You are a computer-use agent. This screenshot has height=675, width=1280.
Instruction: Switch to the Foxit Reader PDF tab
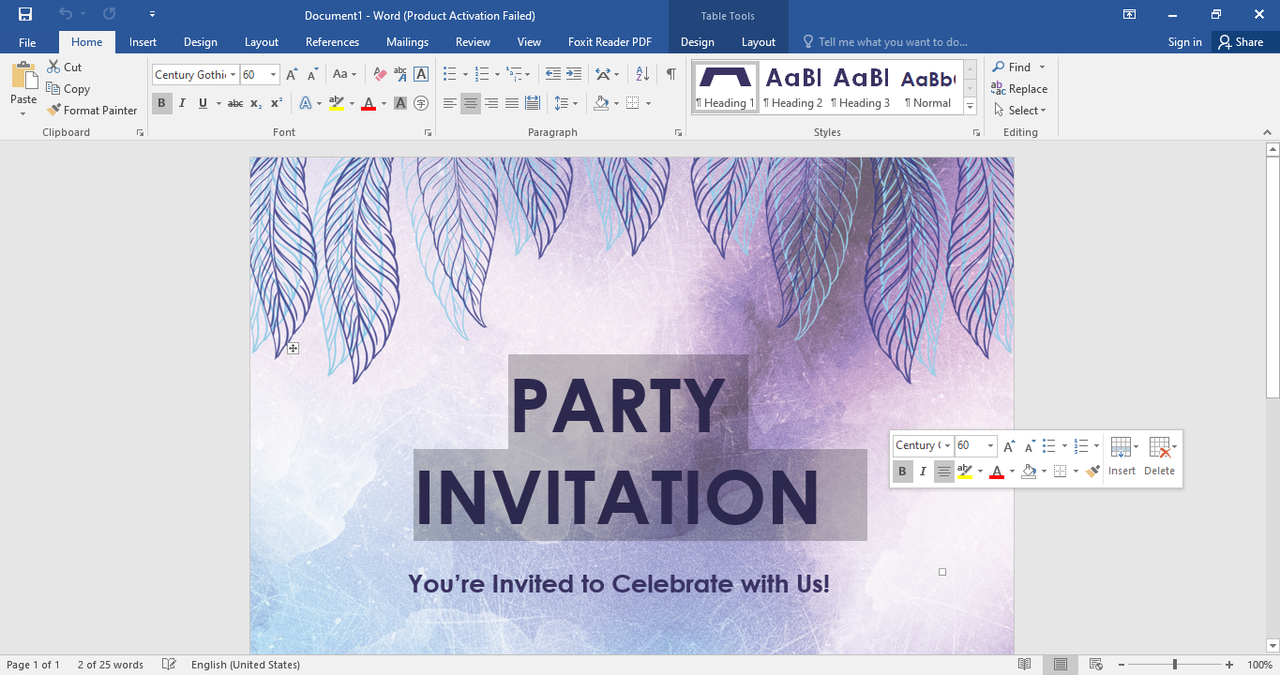click(610, 42)
